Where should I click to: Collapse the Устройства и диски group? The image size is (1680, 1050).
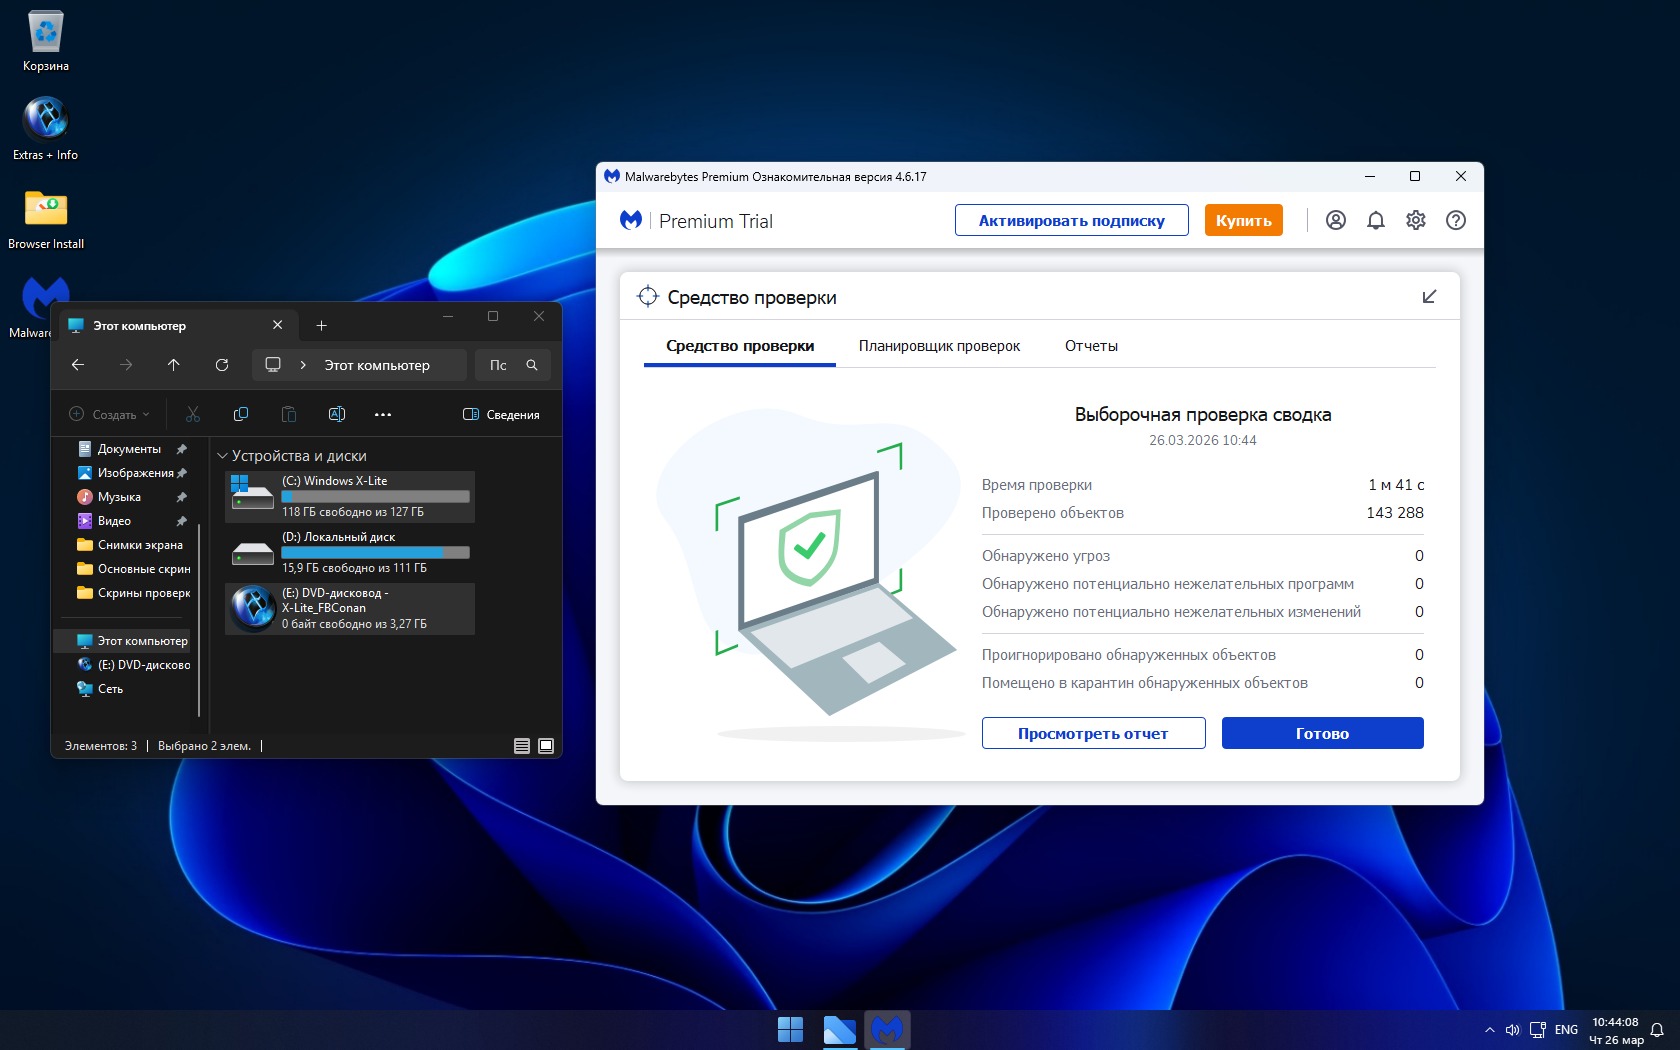coord(222,456)
